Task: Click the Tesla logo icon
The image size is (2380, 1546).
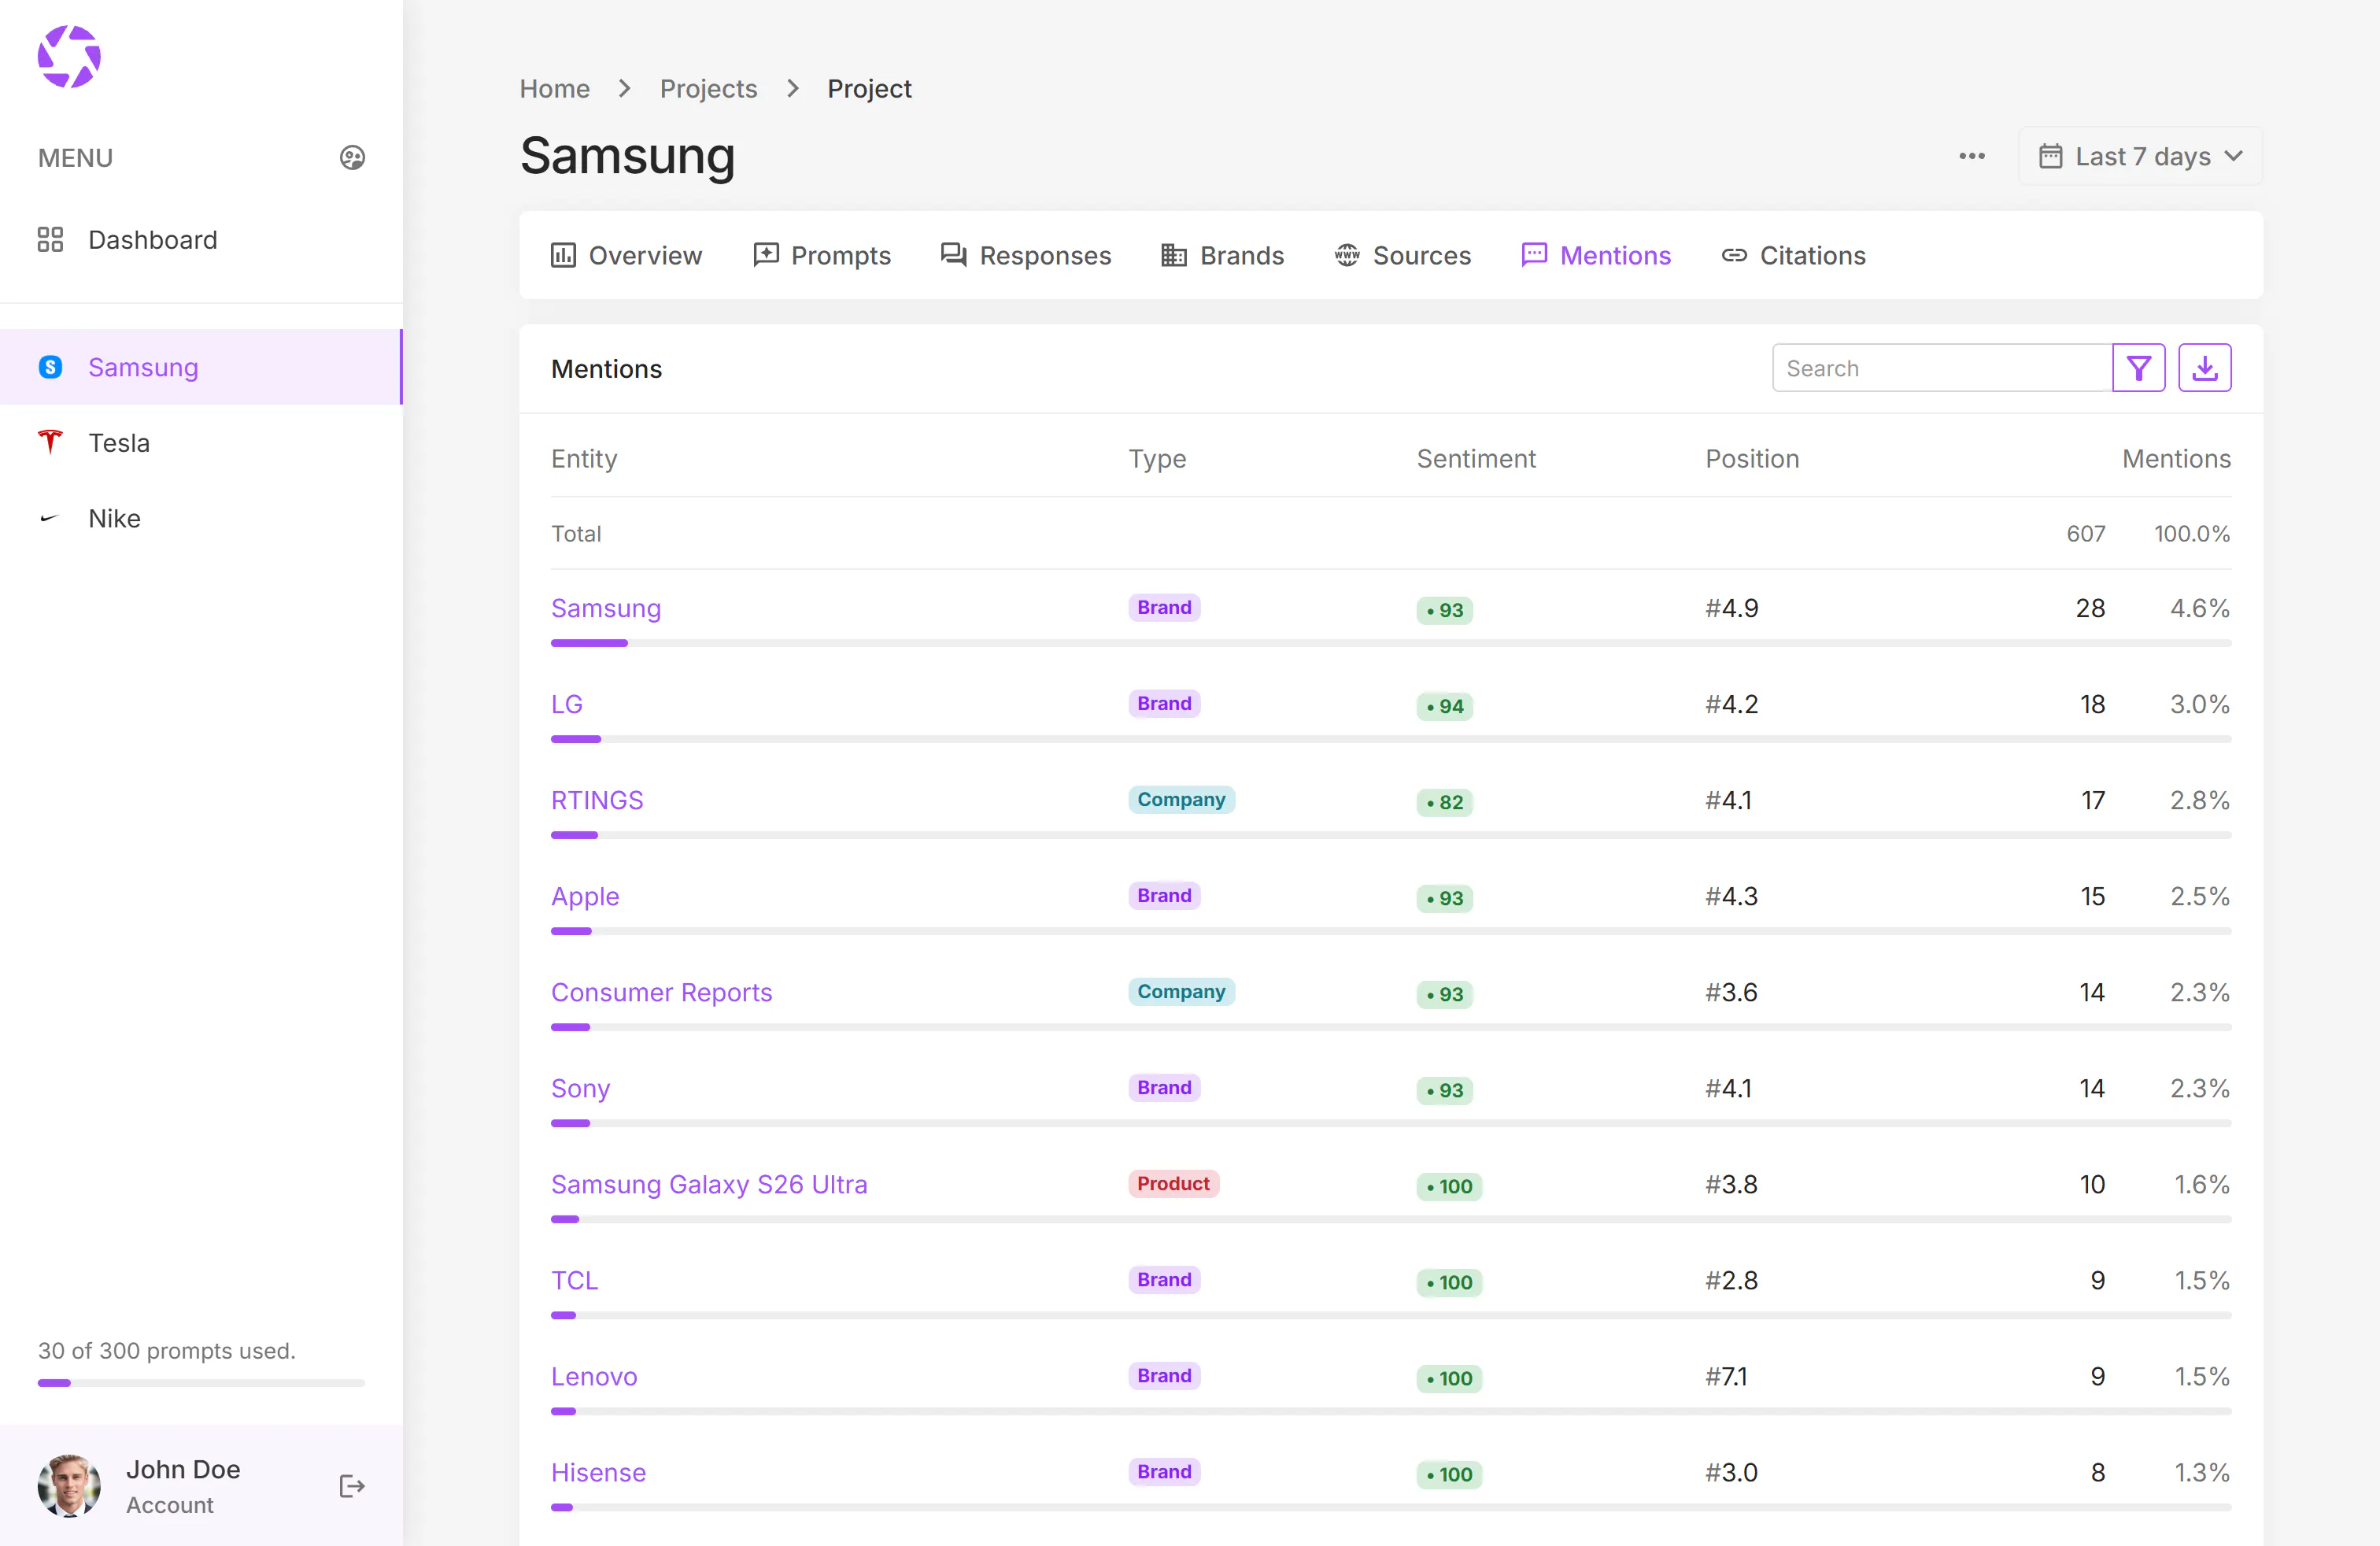Action: [x=50, y=441]
